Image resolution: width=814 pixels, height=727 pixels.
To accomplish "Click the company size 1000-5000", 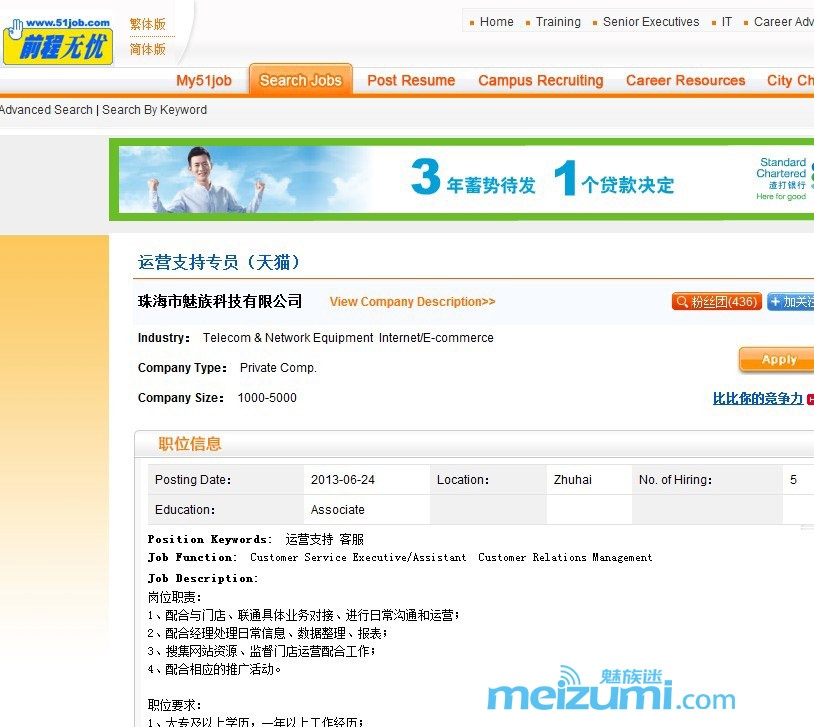I will pyautogui.click(x=267, y=398).
